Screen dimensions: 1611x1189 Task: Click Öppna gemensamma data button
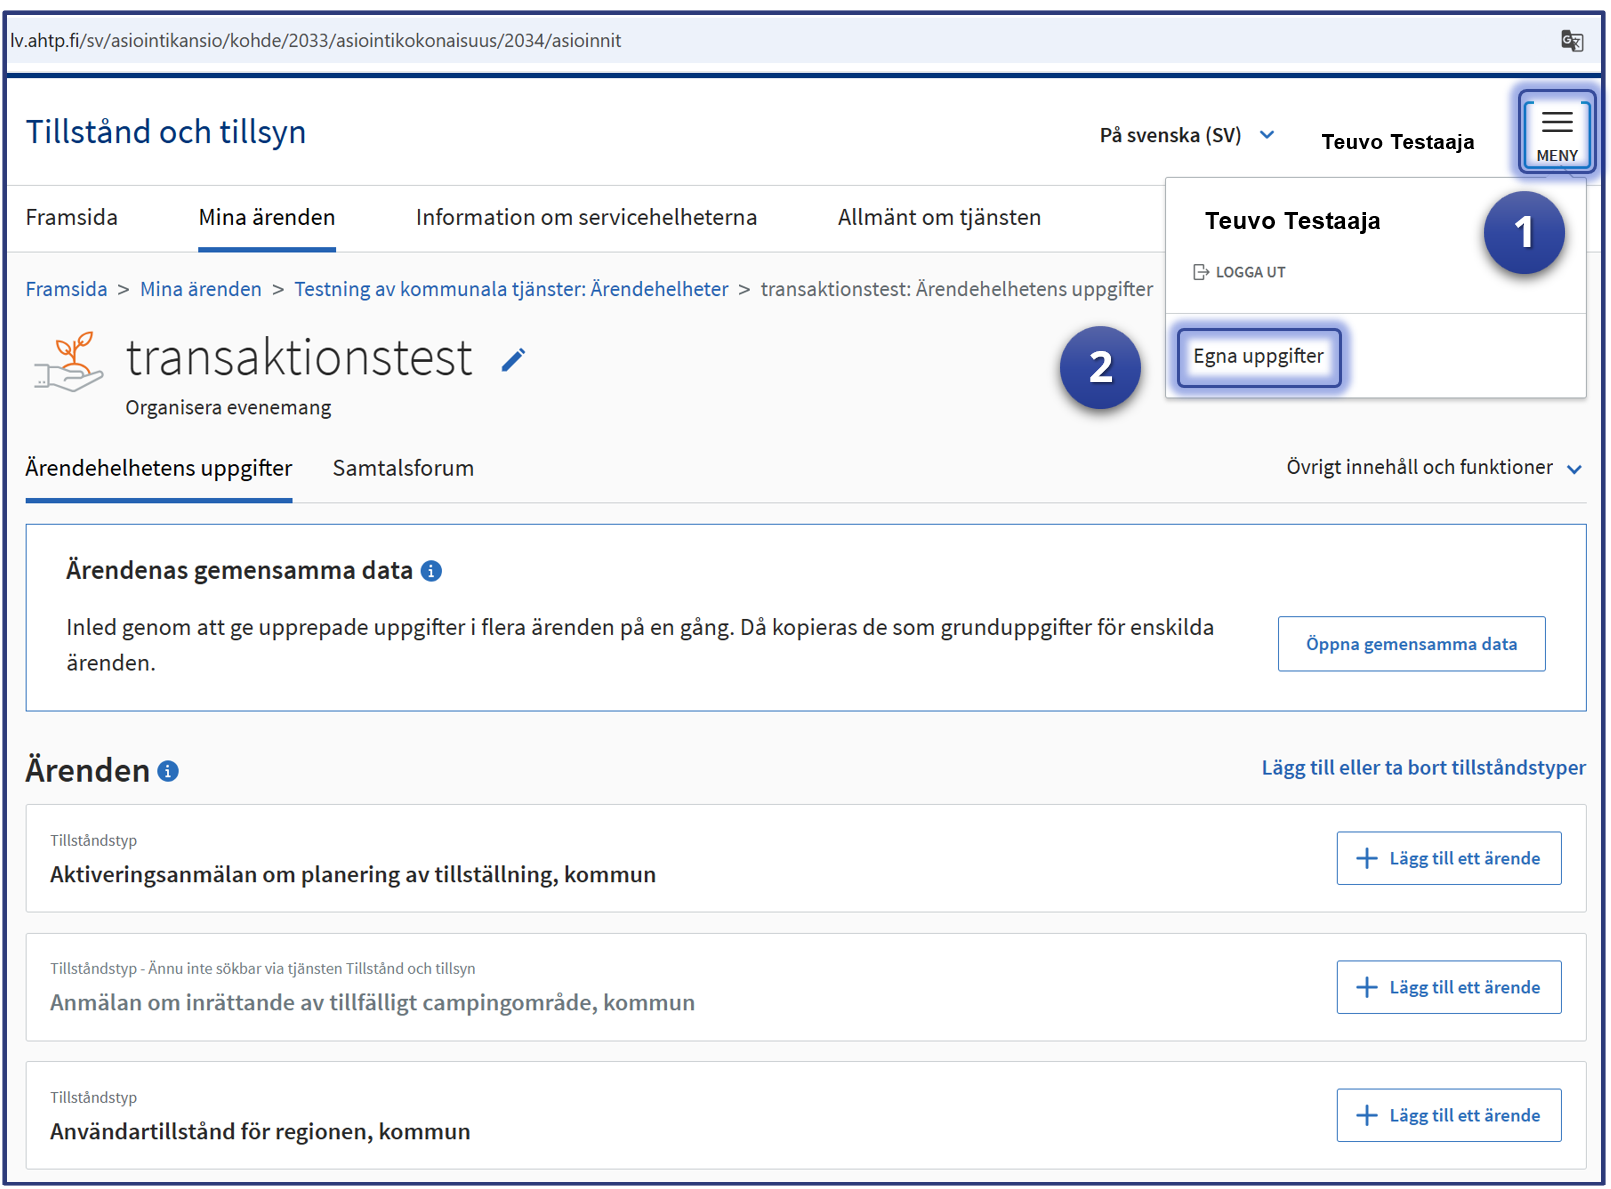pos(1410,644)
